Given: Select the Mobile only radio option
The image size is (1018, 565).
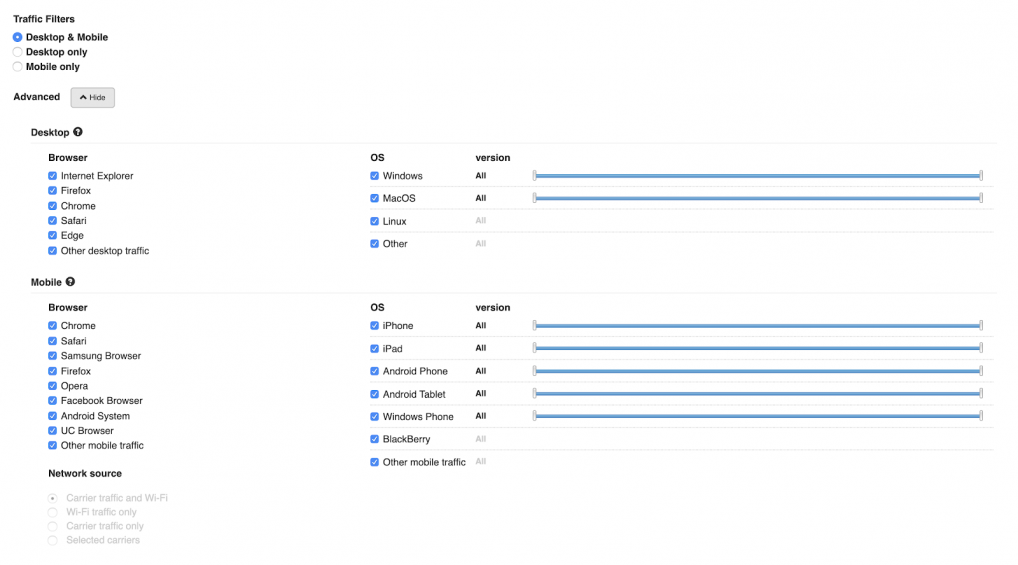Looking at the screenshot, I should [x=18, y=67].
